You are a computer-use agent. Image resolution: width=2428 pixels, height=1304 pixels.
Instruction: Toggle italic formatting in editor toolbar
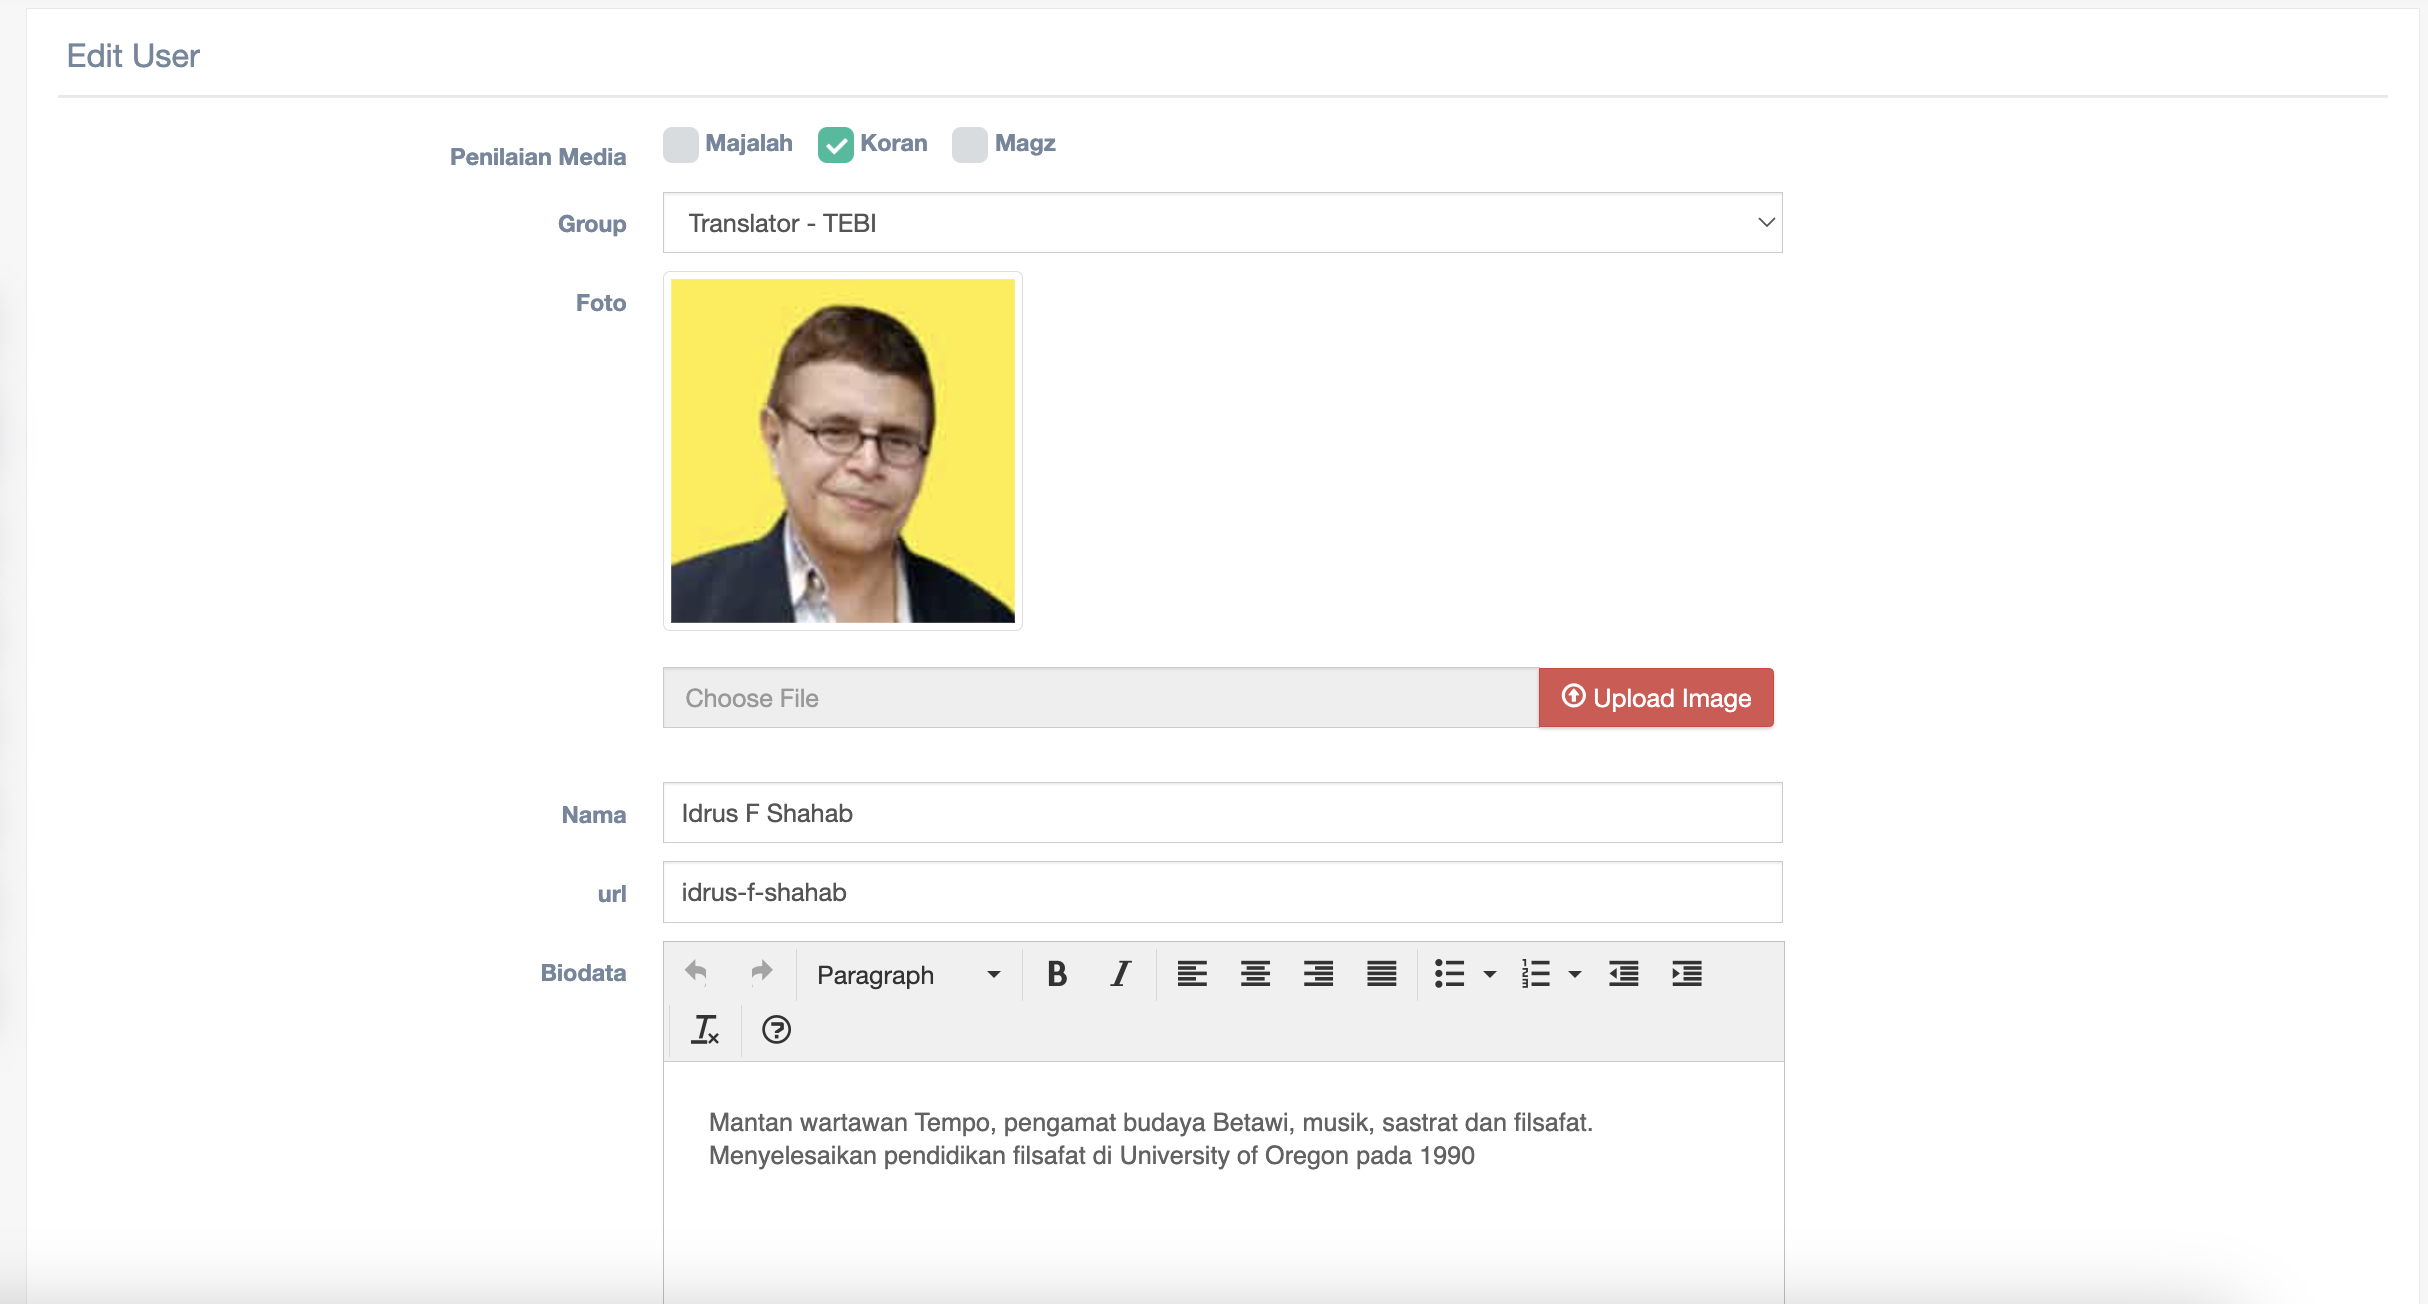coord(1121,973)
